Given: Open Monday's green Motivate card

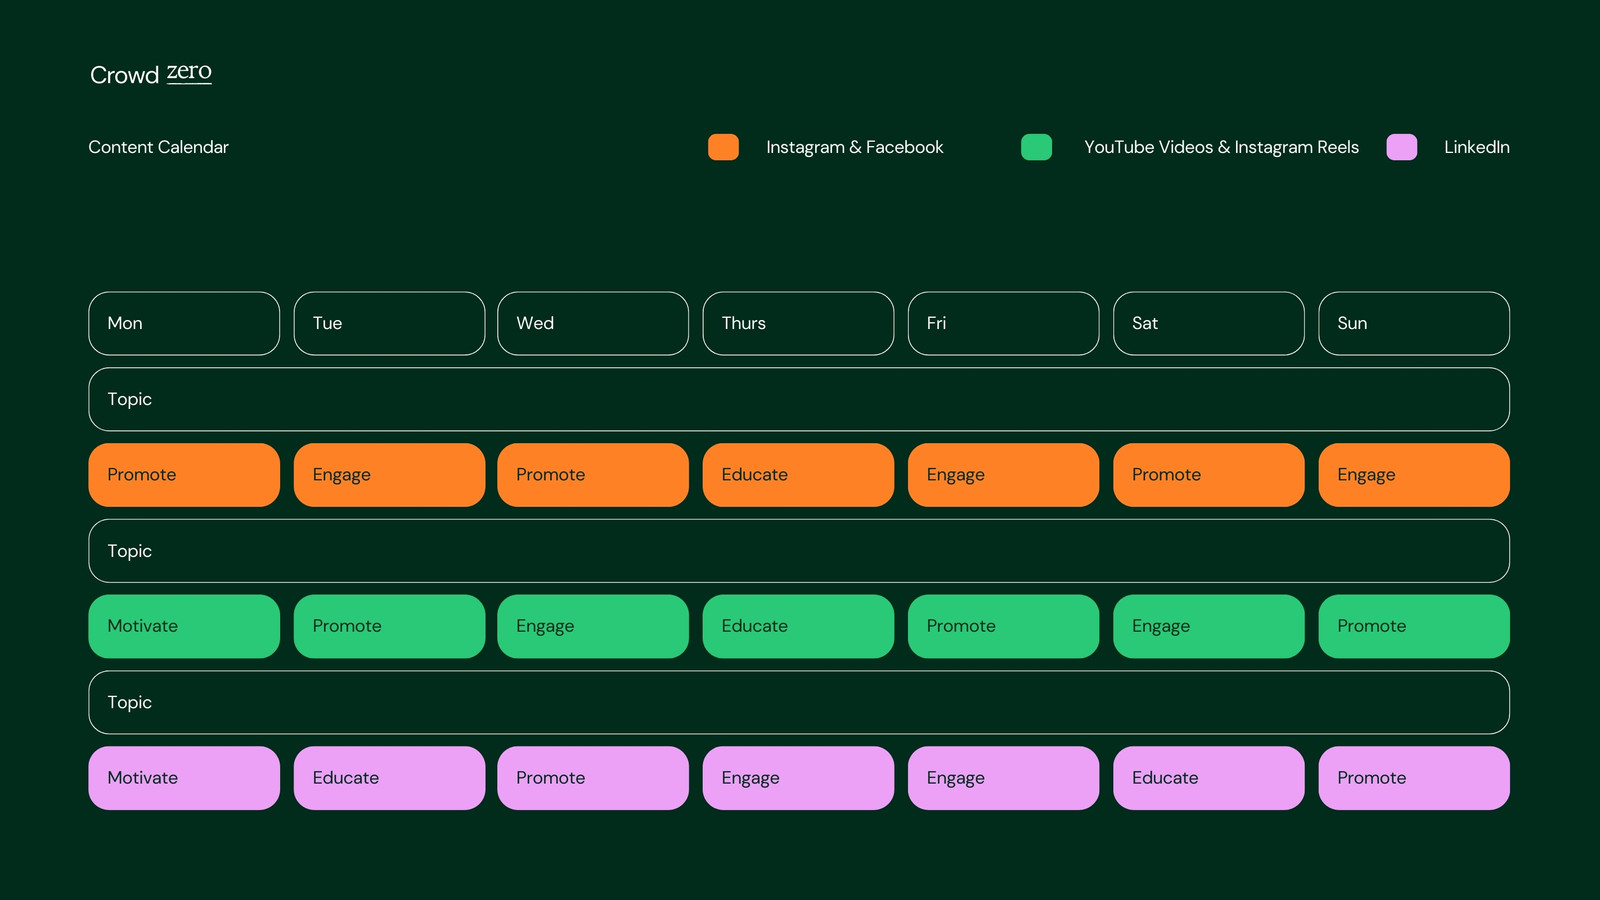Looking at the screenshot, I should coord(184,626).
